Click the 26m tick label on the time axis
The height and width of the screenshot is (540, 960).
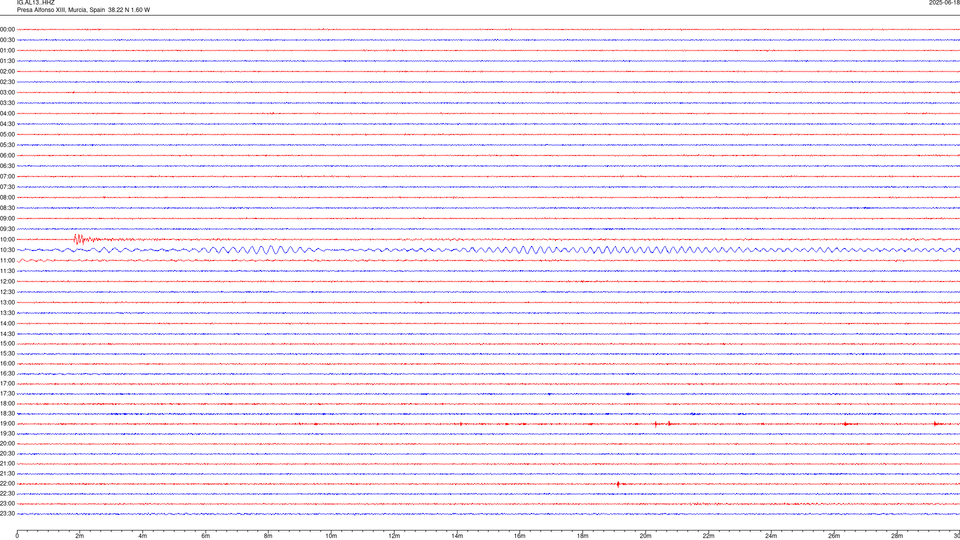coord(834,536)
